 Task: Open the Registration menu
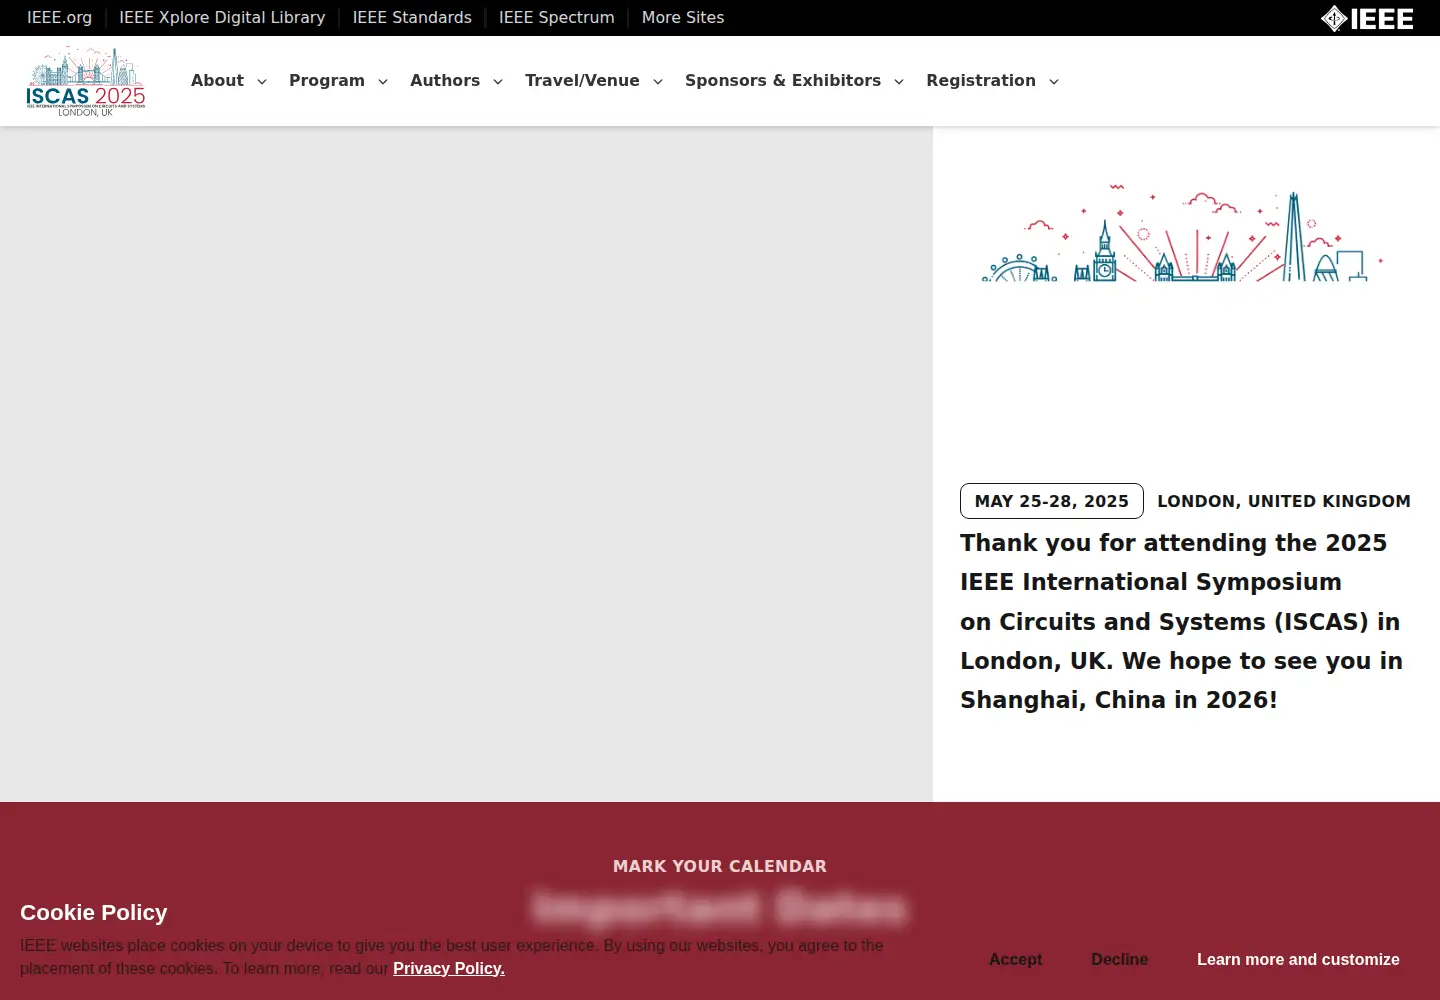click(x=981, y=81)
